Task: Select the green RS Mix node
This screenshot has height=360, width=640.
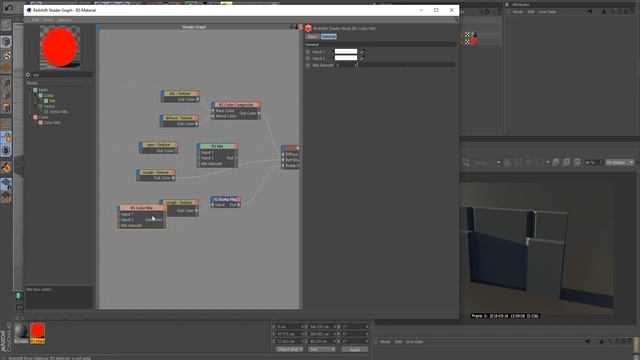Action: [217, 146]
